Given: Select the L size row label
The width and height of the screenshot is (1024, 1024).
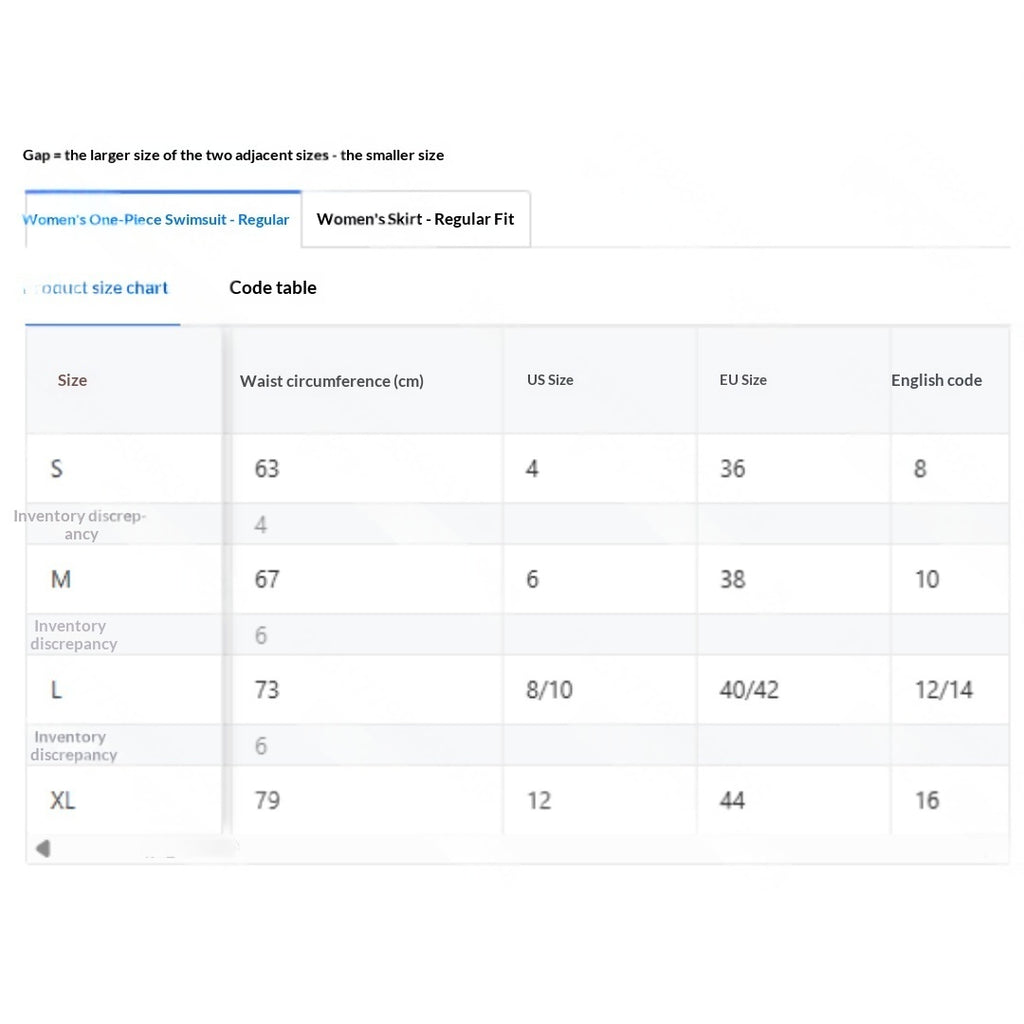Looking at the screenshot, I should pos(56,690).
